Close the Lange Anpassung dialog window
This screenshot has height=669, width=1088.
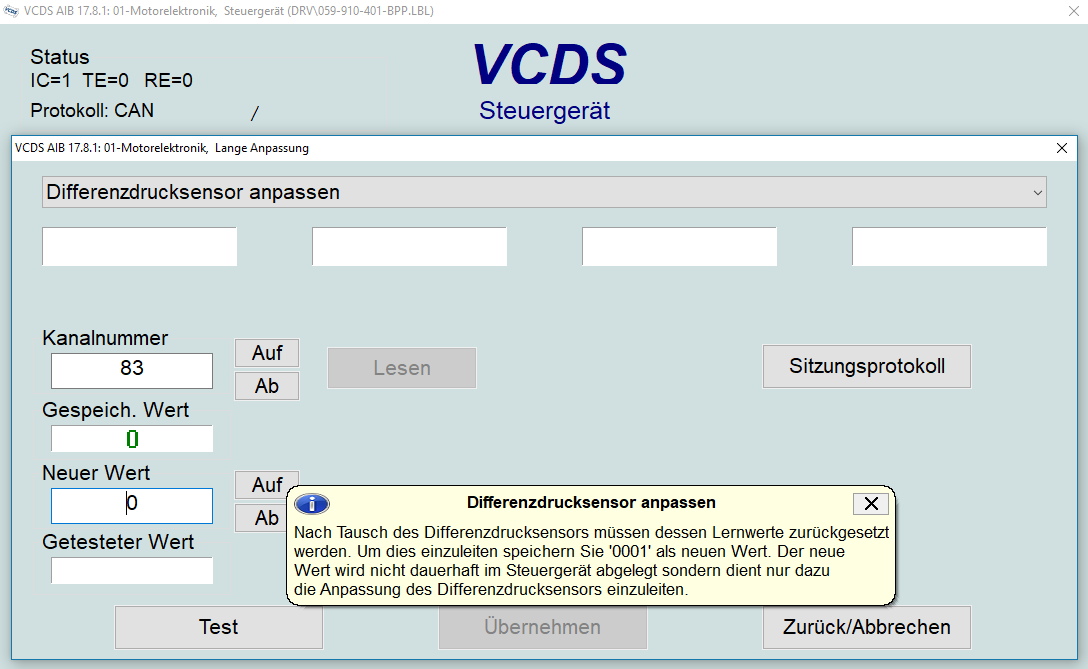pos(1062,148)
